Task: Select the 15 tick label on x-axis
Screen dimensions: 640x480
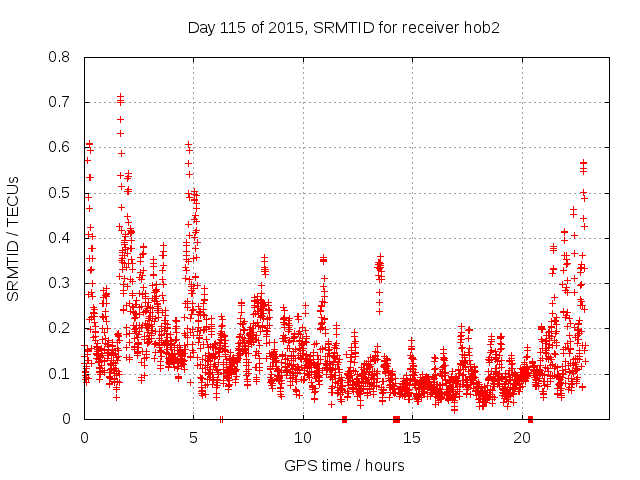Action: [x=413, y=438]
